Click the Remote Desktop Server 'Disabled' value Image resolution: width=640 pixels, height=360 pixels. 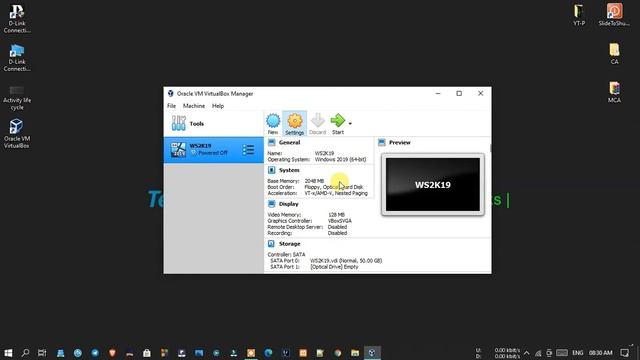[337, 227]
